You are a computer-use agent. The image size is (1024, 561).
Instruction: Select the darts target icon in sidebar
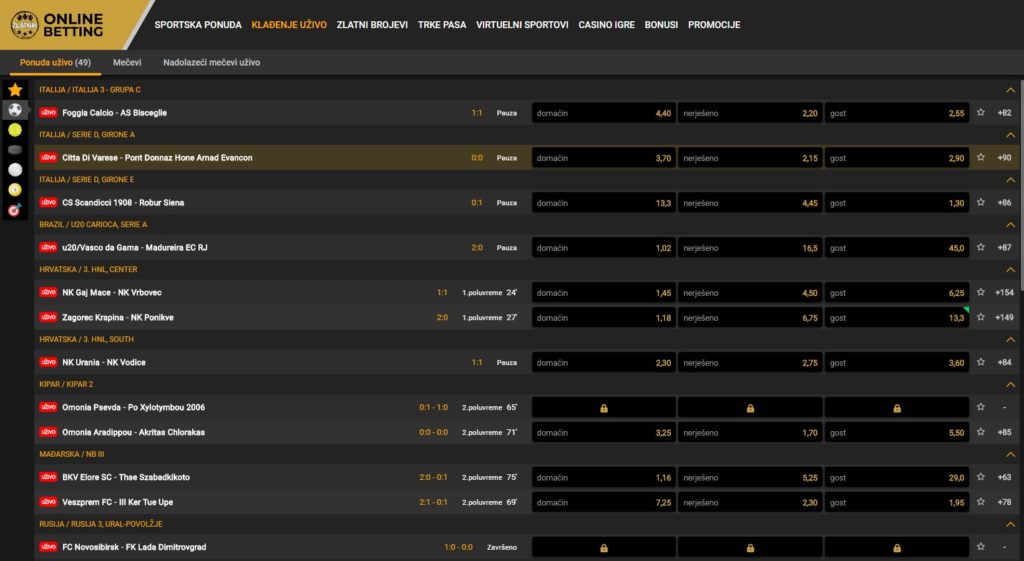tap(15, 210)
